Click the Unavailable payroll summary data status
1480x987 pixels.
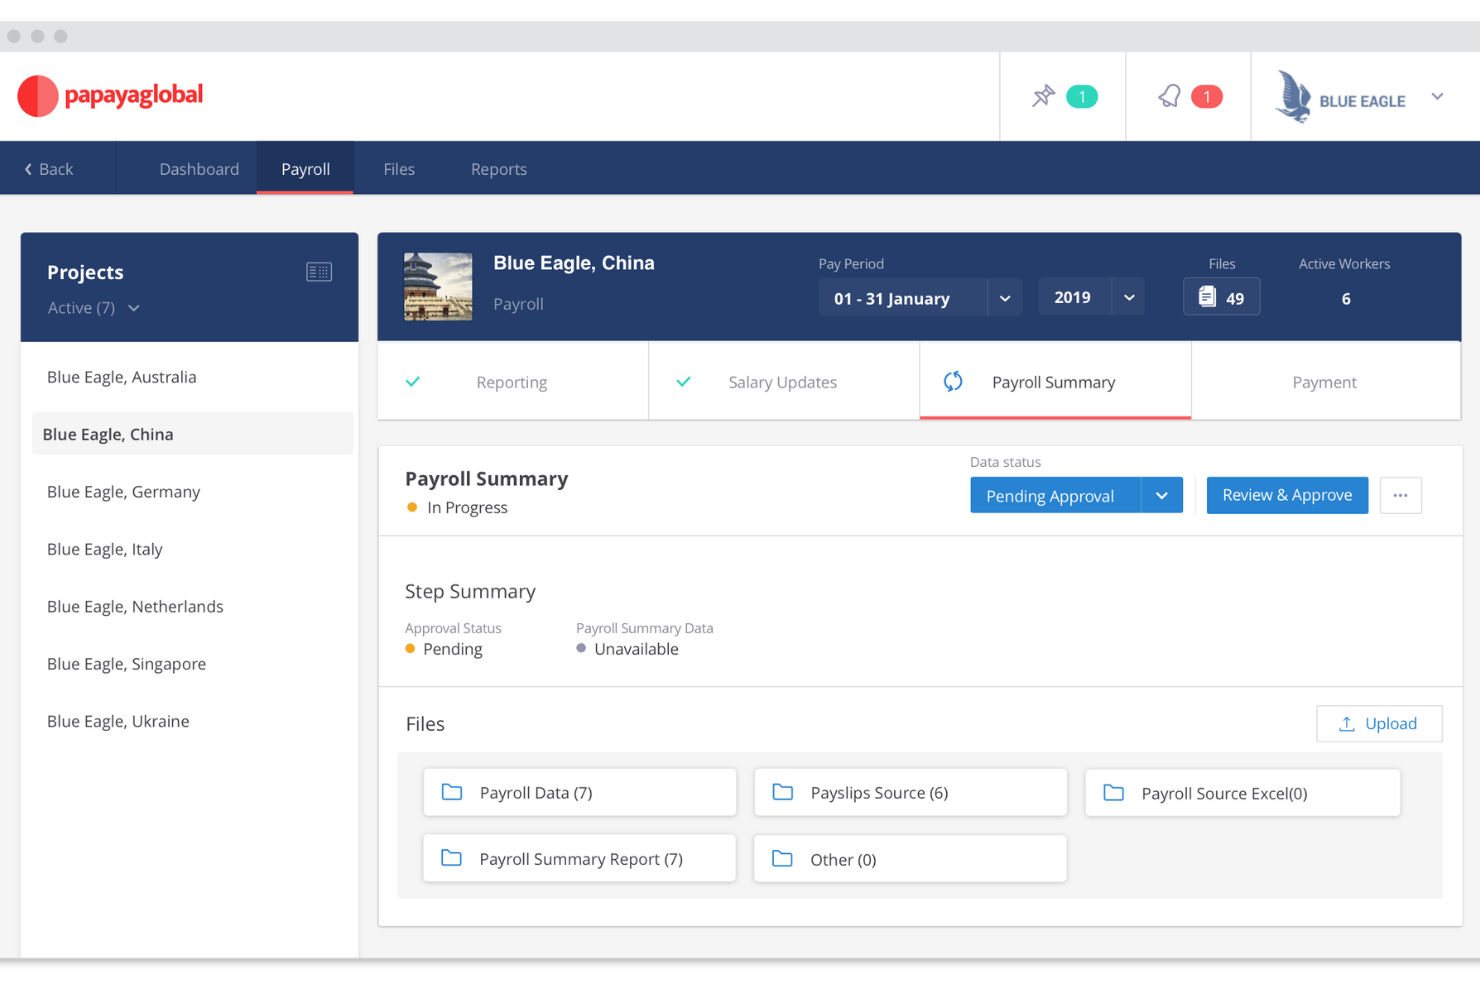[x=636, y=649]
